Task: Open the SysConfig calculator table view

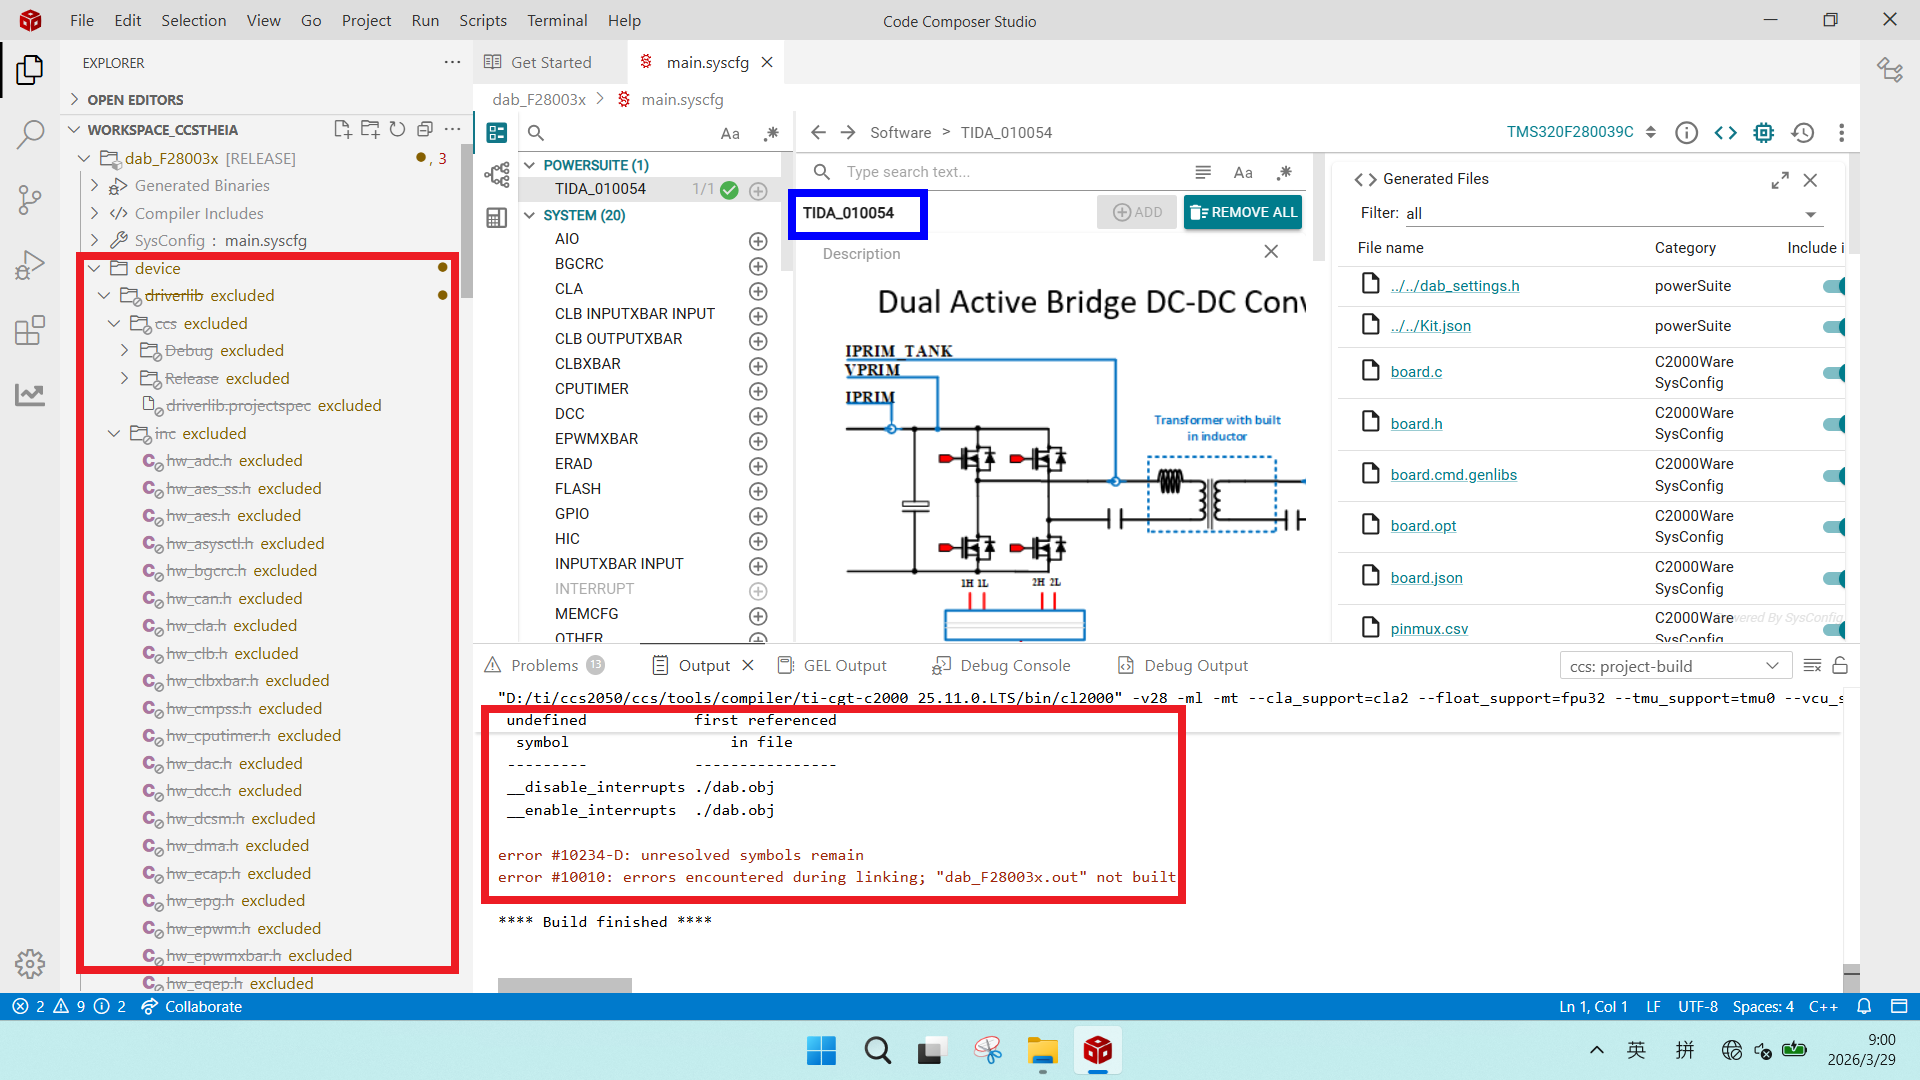Action: pos(496,218)
